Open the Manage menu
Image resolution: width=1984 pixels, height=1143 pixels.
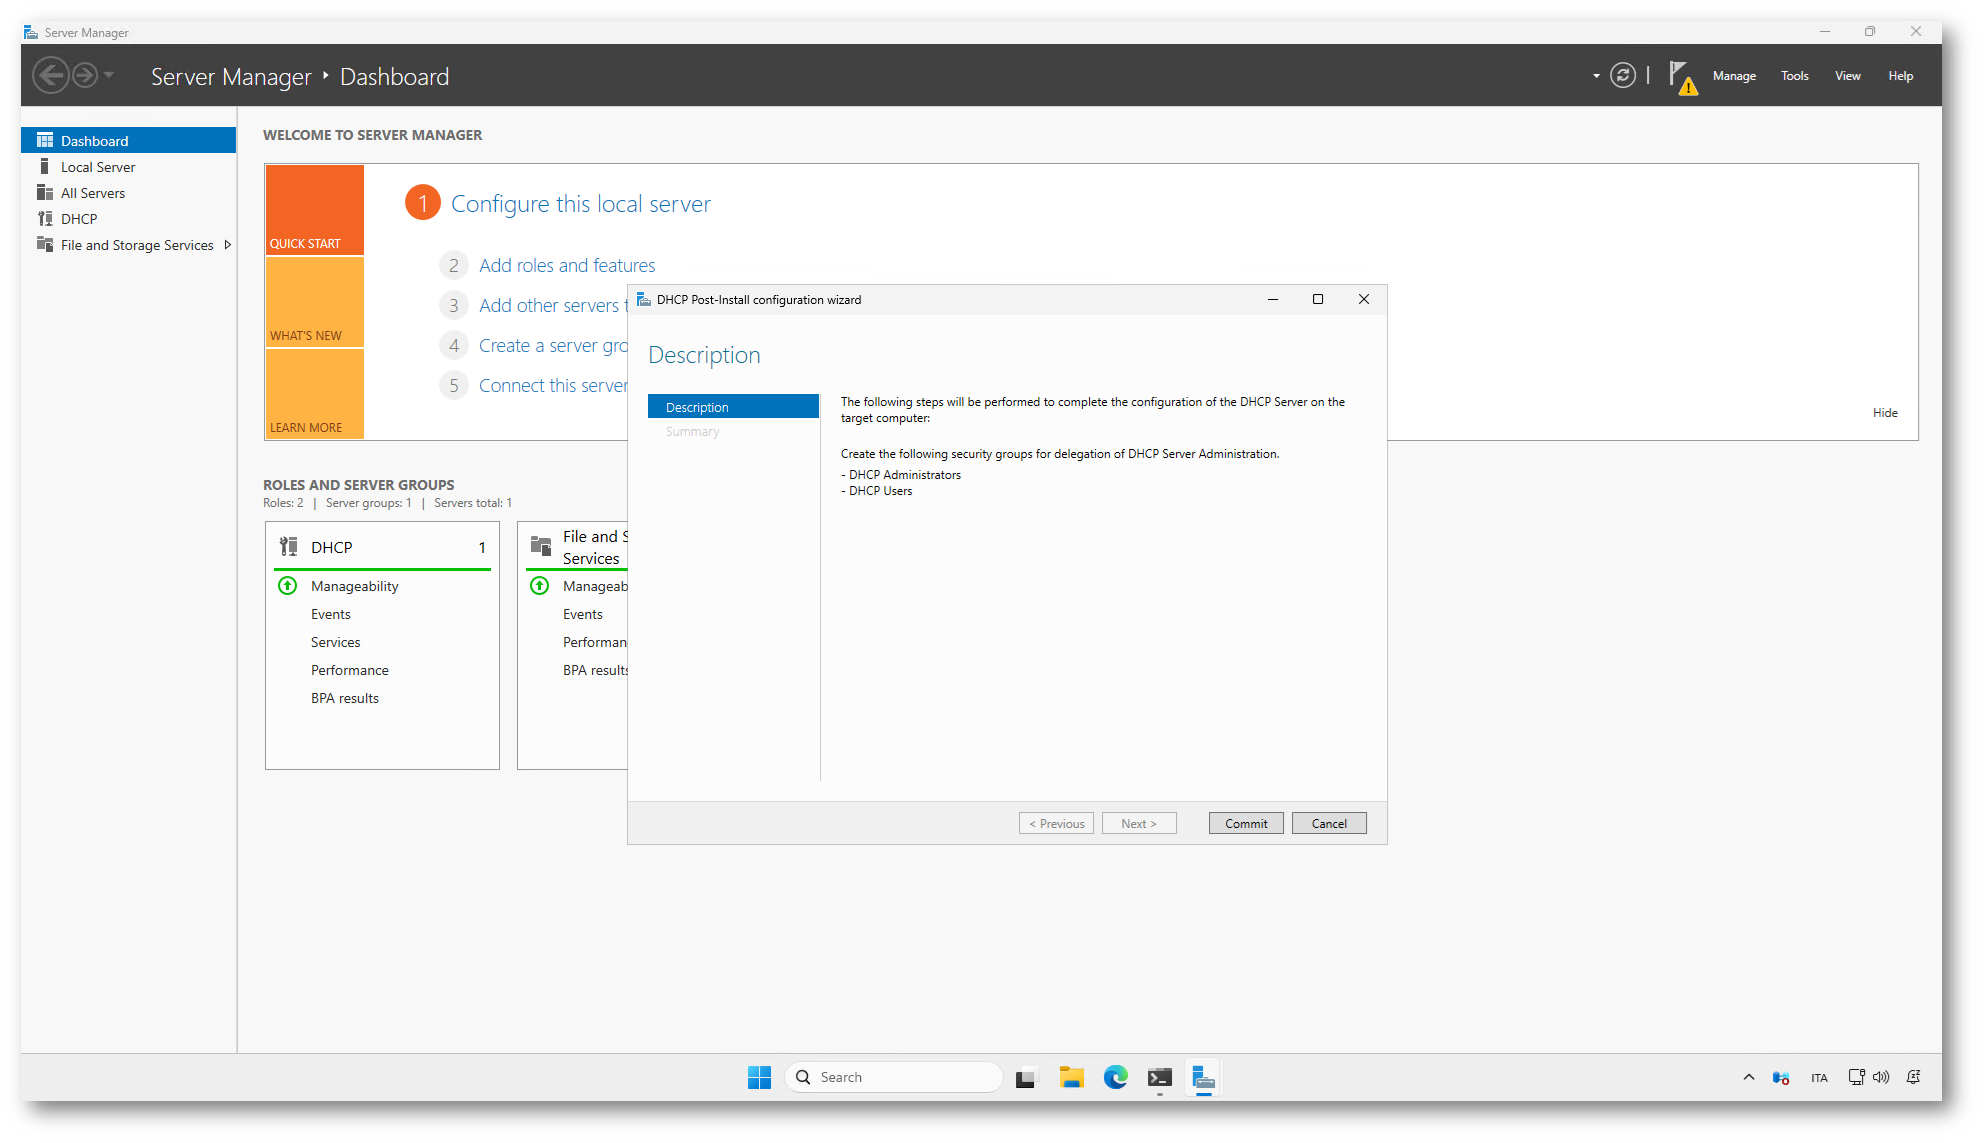point(1734,76)
